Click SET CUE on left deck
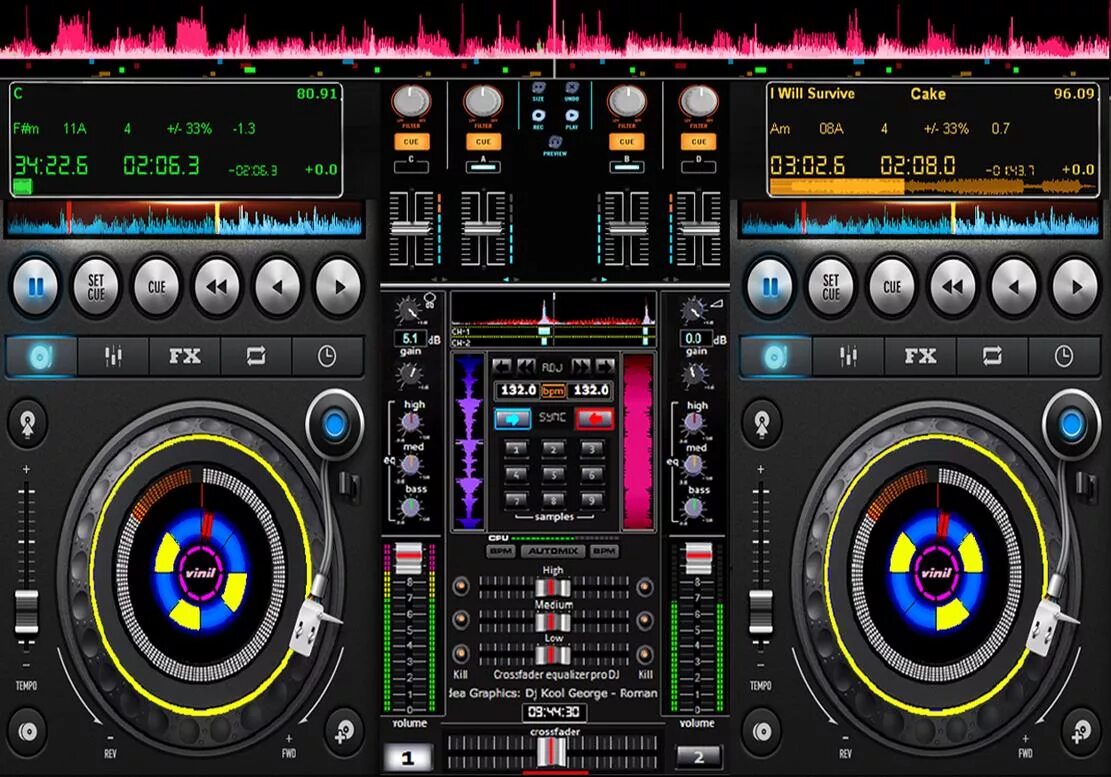Image resolution: width=1111 pixels, height=777 pixels. point(96,287)
